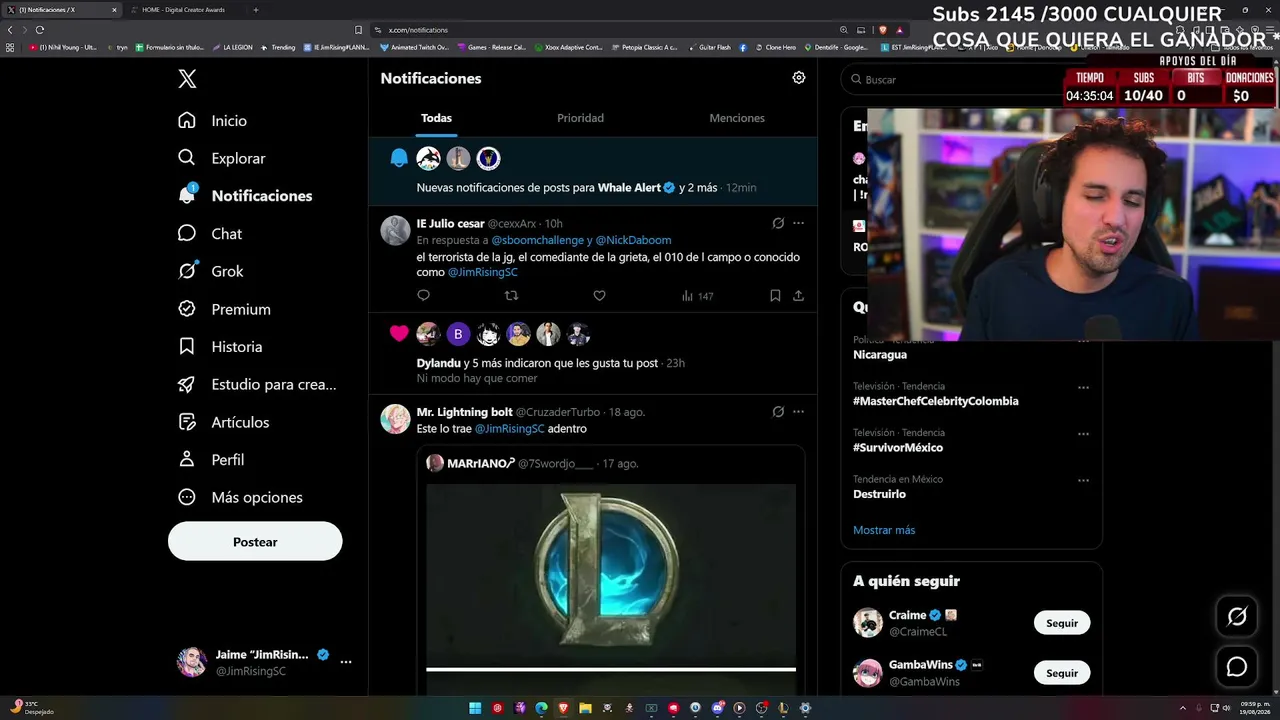1280x720 pixels.
Task: Open Windows Start menu
Action: click(475, 708)
